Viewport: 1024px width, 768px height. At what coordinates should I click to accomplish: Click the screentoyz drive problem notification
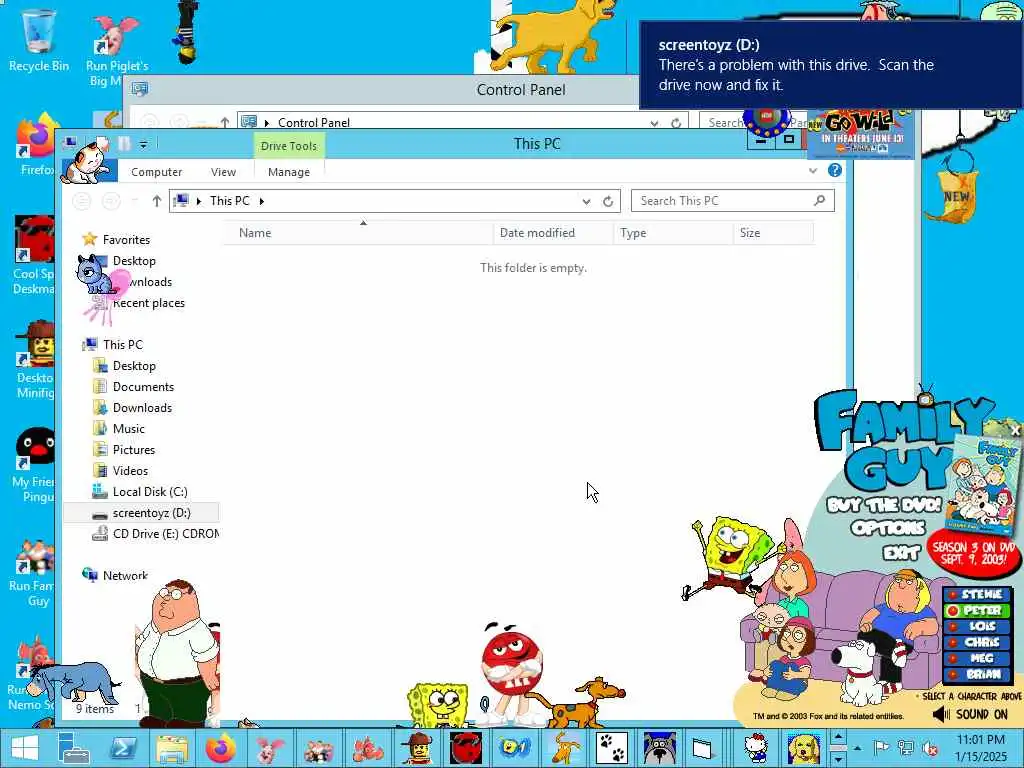pos(831,65)
